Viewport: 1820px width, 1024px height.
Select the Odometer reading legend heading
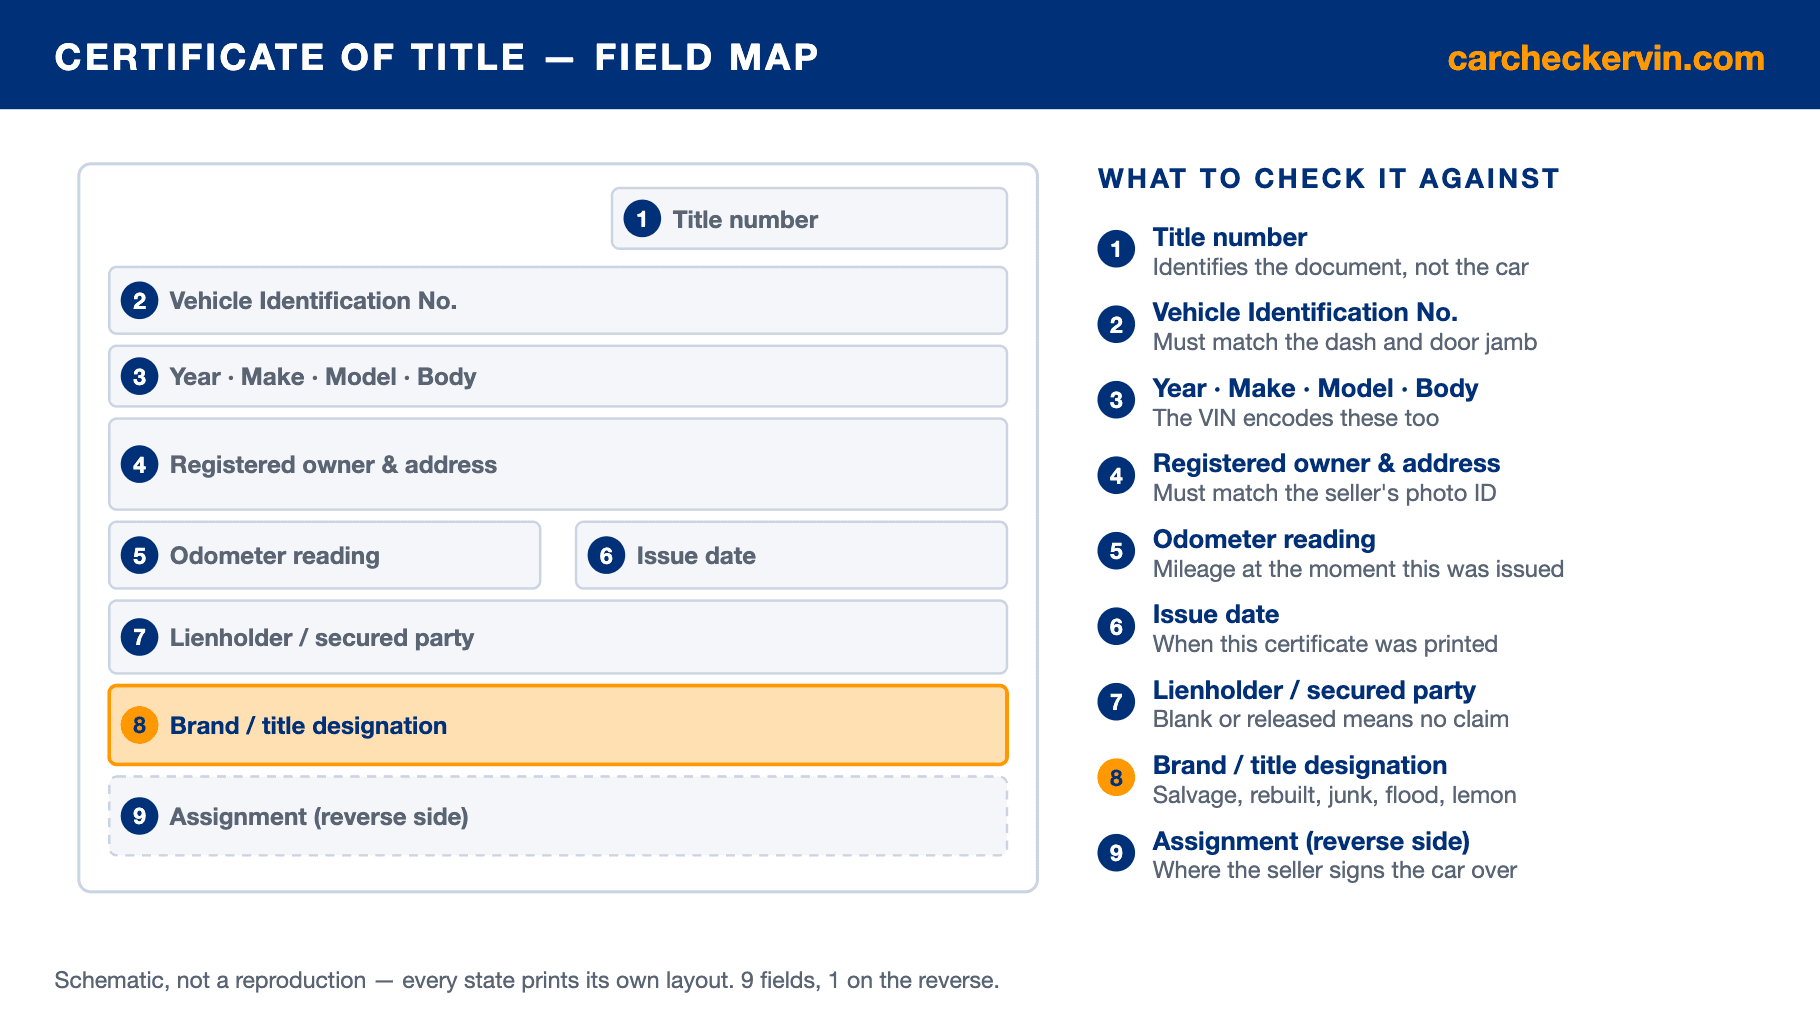click(x=1264, y=539)
